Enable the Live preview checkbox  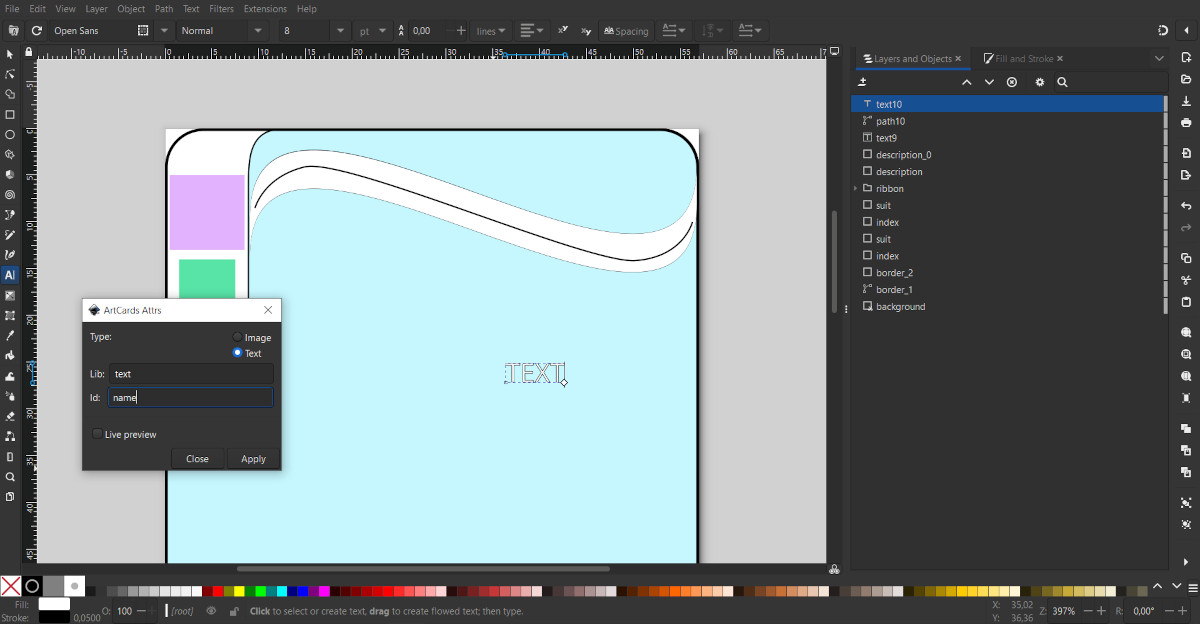point(97,434)
